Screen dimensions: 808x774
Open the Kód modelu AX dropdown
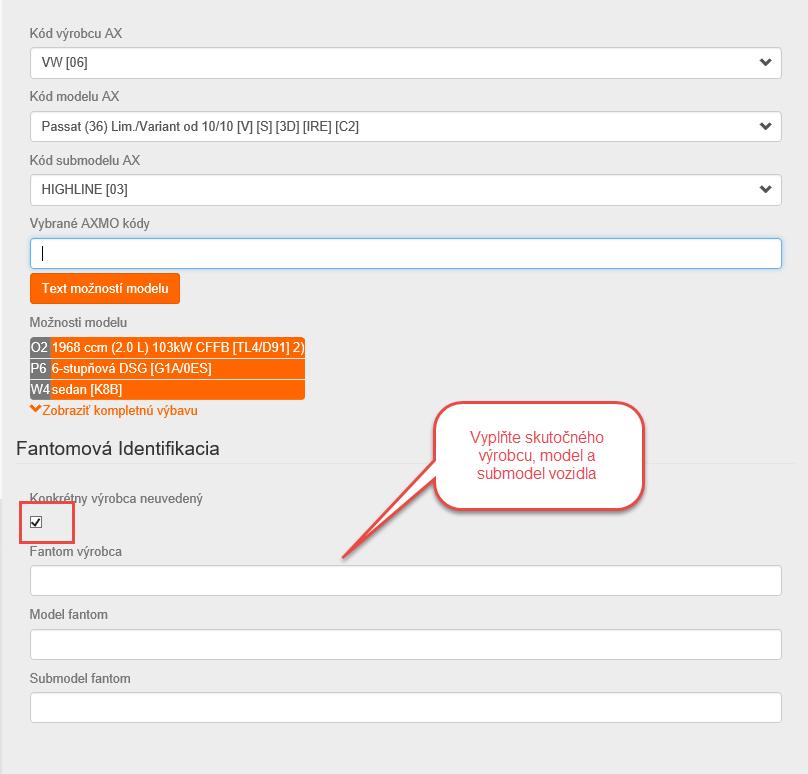tap(406, 126)
